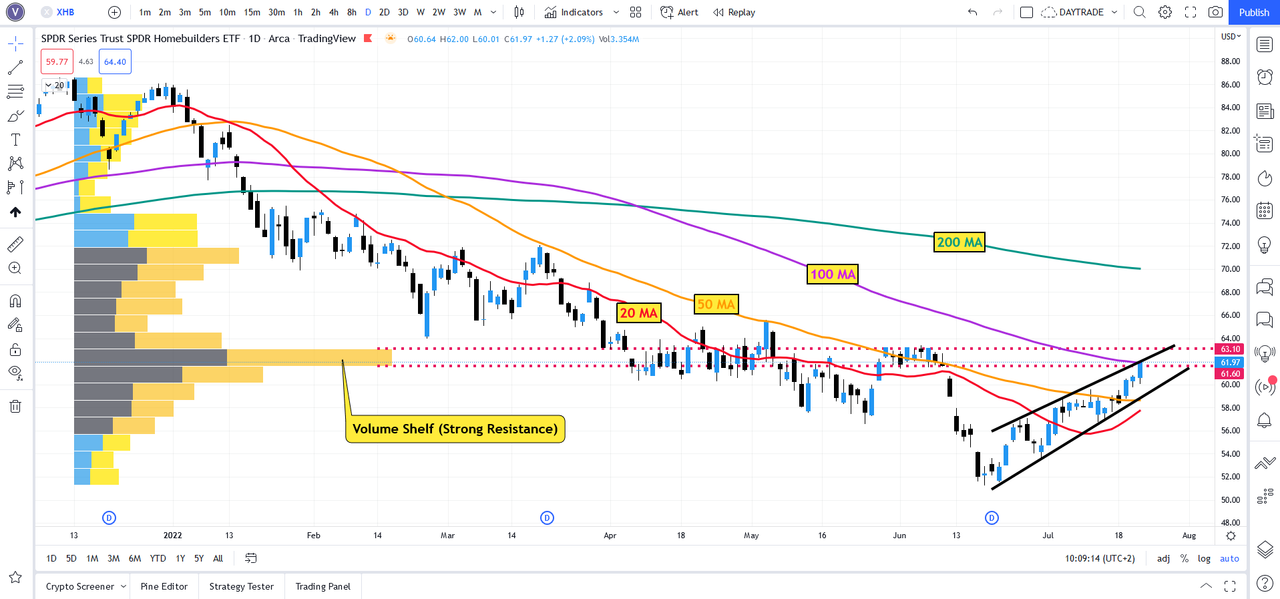Screen dimensions: 1280x599
Task: Undo the last chart action
Action: coord(973,12)
